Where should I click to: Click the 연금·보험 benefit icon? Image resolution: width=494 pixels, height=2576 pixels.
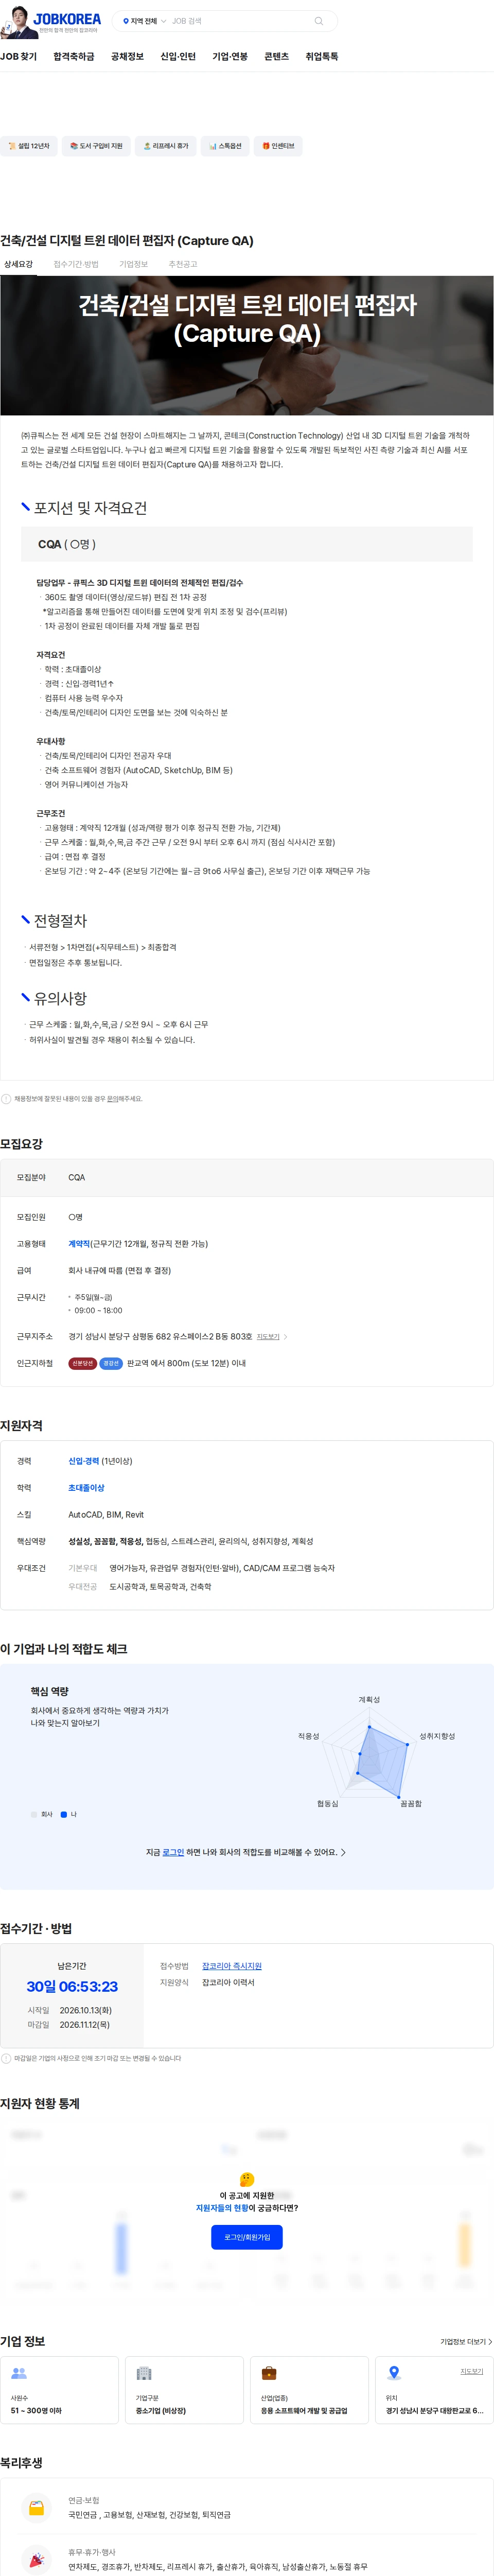[37, 2508]
